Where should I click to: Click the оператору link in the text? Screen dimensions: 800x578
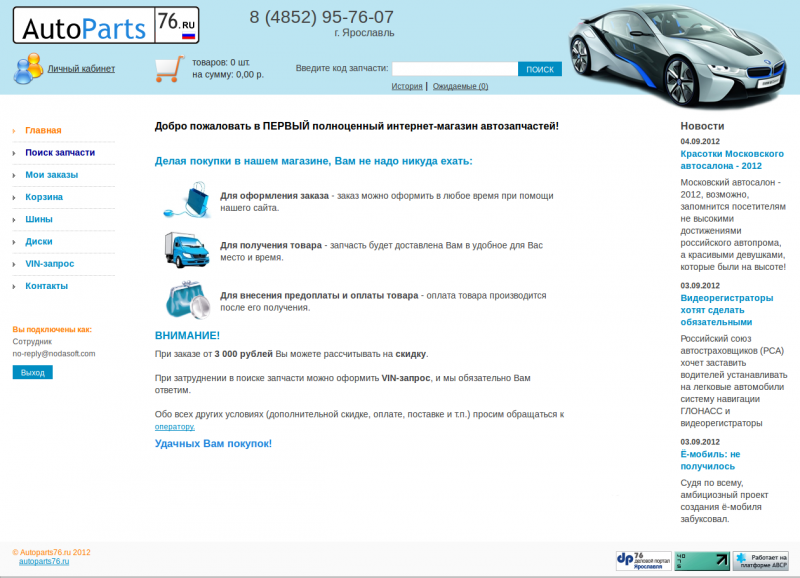(175, 427)
